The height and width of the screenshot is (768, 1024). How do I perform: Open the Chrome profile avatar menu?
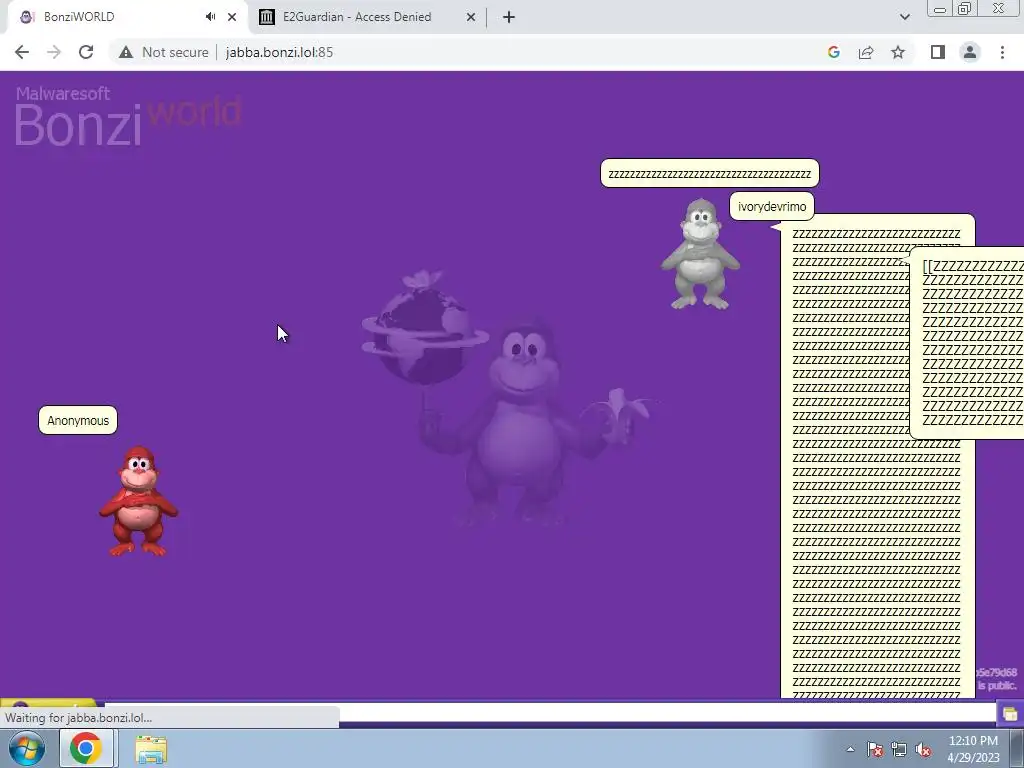tap(970, 52)
